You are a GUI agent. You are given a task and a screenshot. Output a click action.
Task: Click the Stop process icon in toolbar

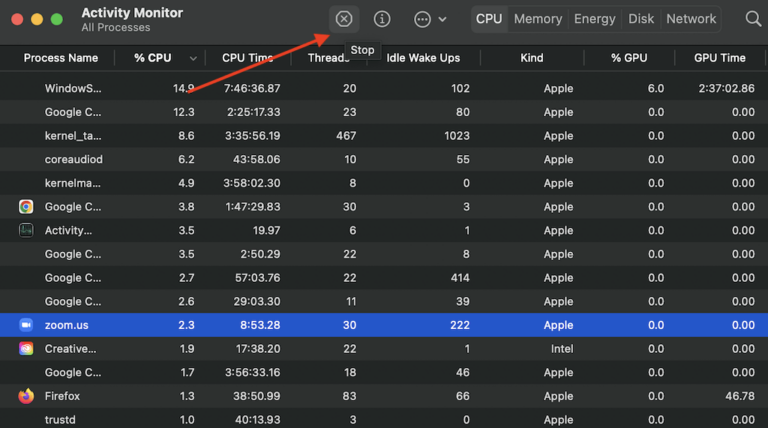[x=344, y=19]
